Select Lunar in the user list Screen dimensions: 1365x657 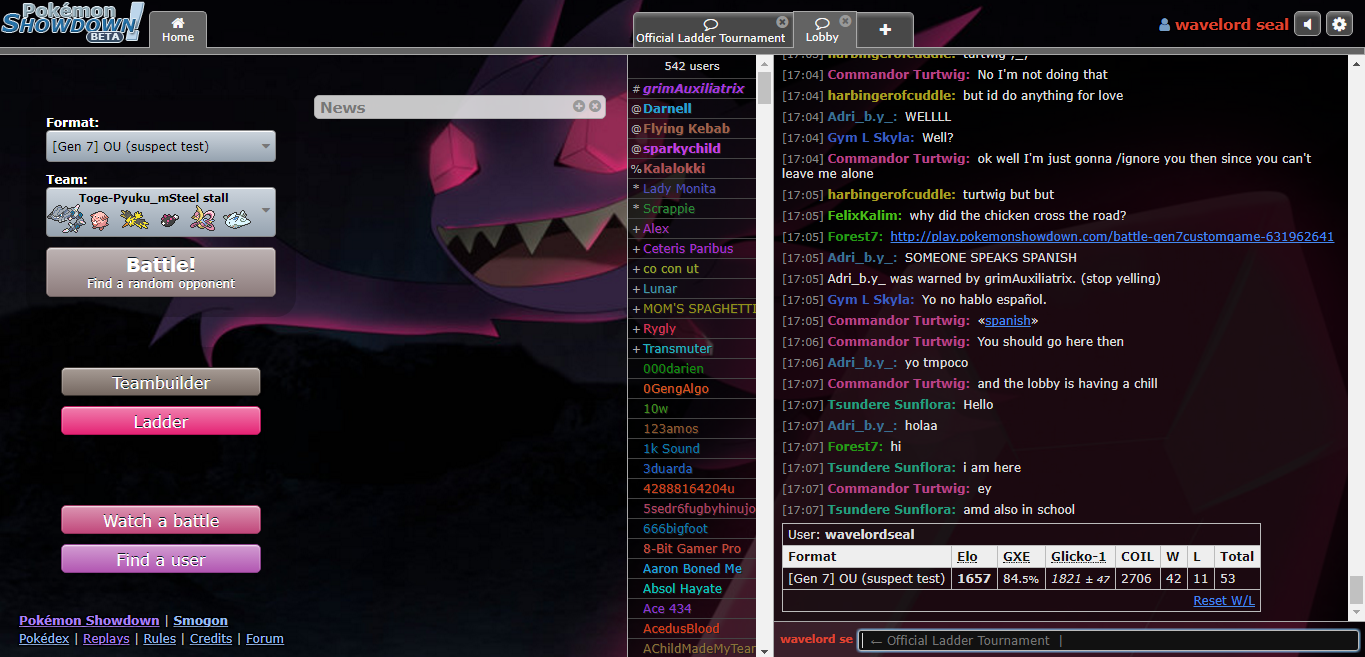pyautogui.click(x=692, y=289)
